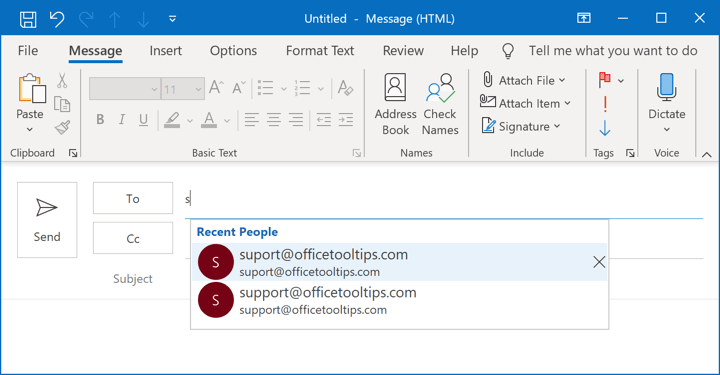The width and height of the screenshot is (720, 375).
Task: Increase font size with larger A icon
Action: (x=216, y=87)
